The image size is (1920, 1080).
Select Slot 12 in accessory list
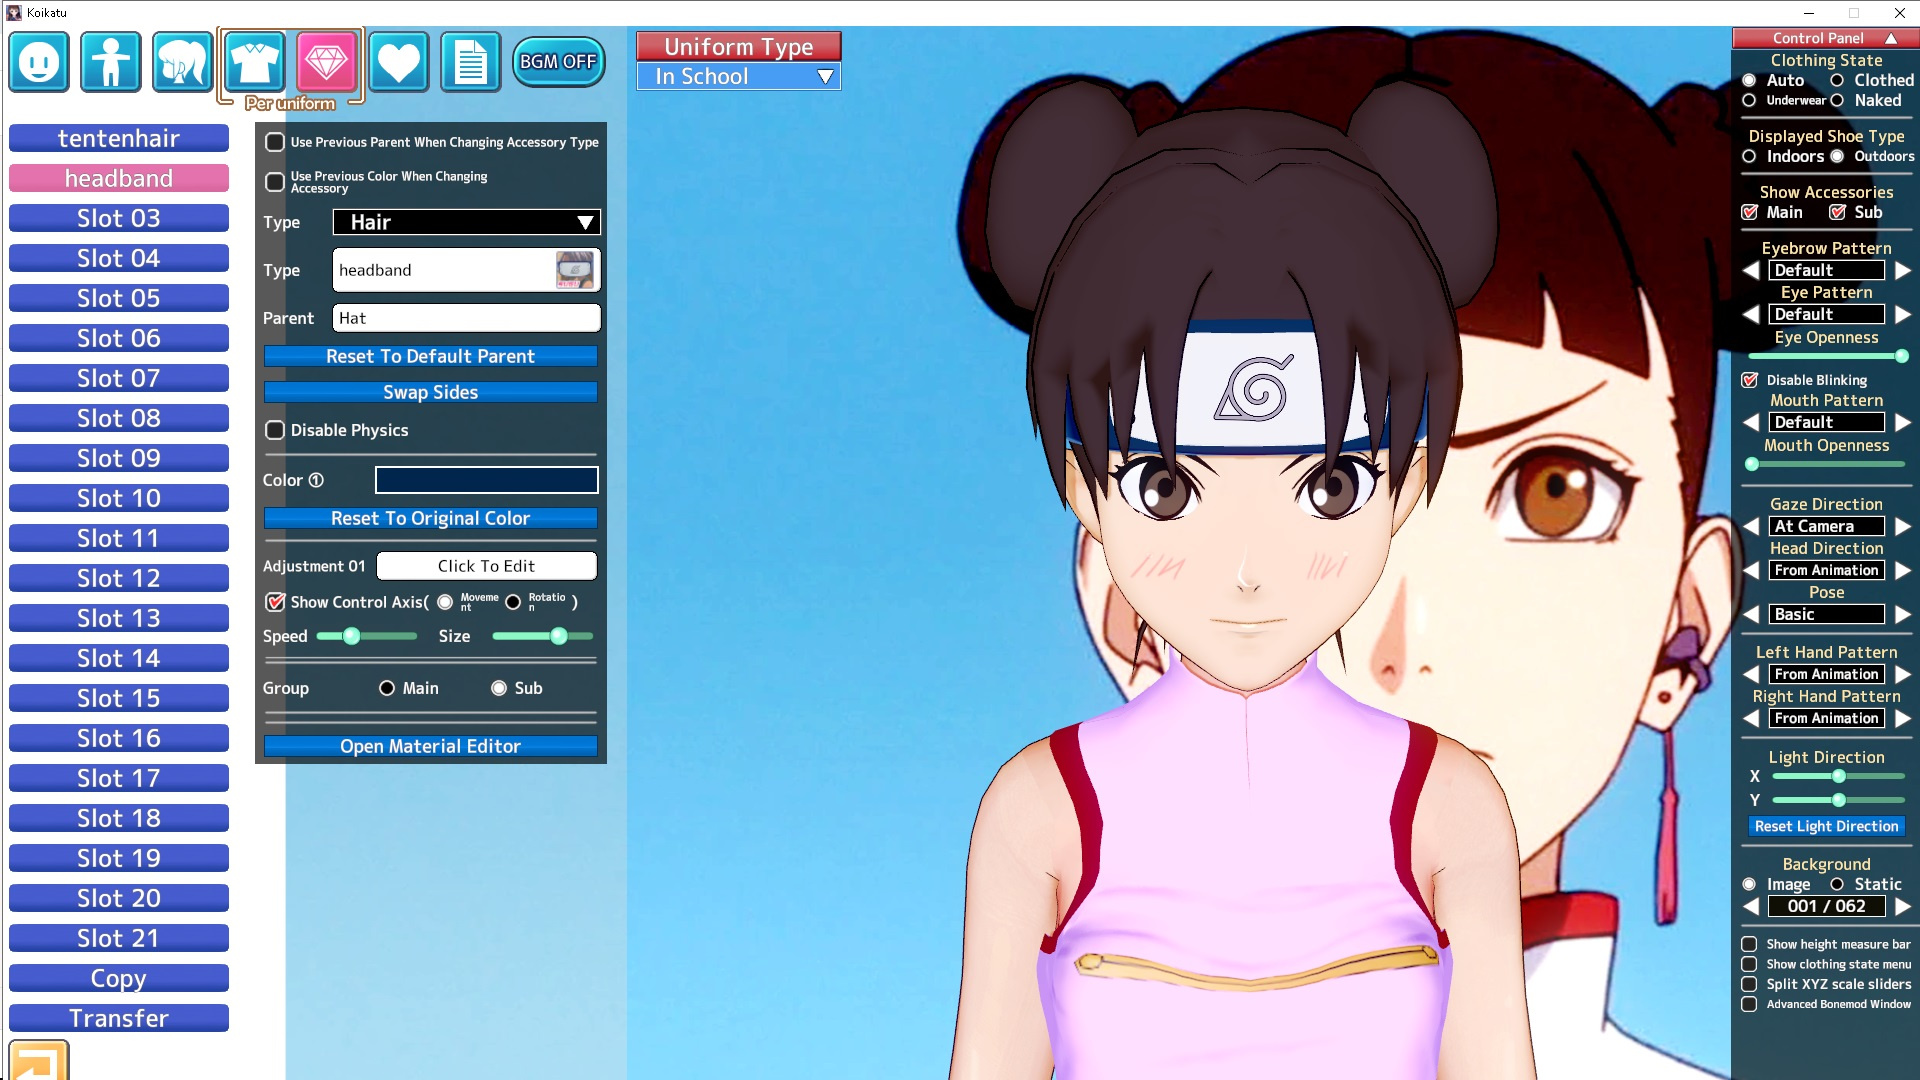[119, 578]
